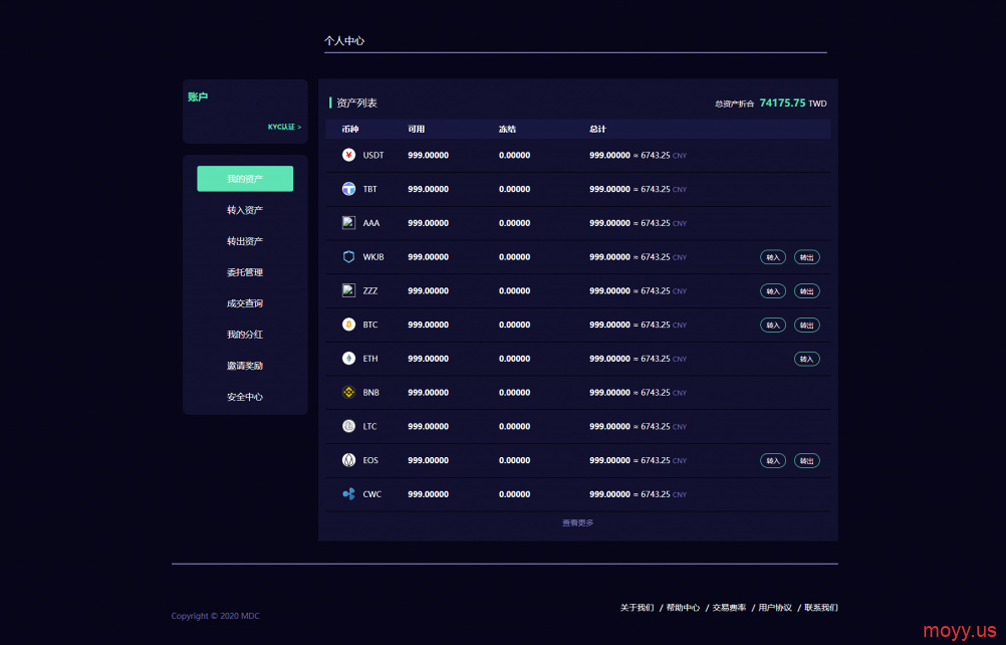Open 邀请奖励 menu item
Viewport: 1006px width, 645px height.
click(245, 366)
